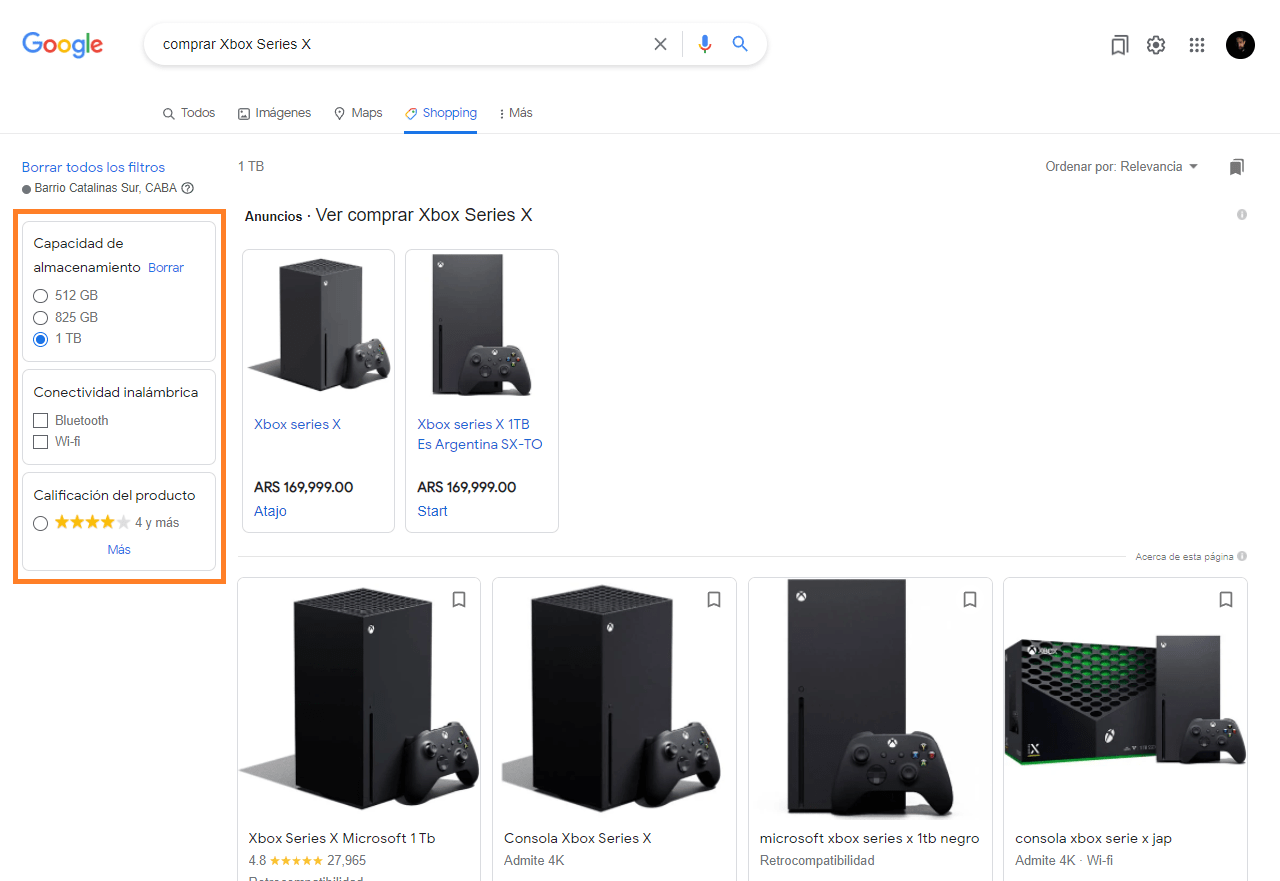Check the Wi-fi connectivity filter
Screen dimensions: 1280x881
click(40, 441)
